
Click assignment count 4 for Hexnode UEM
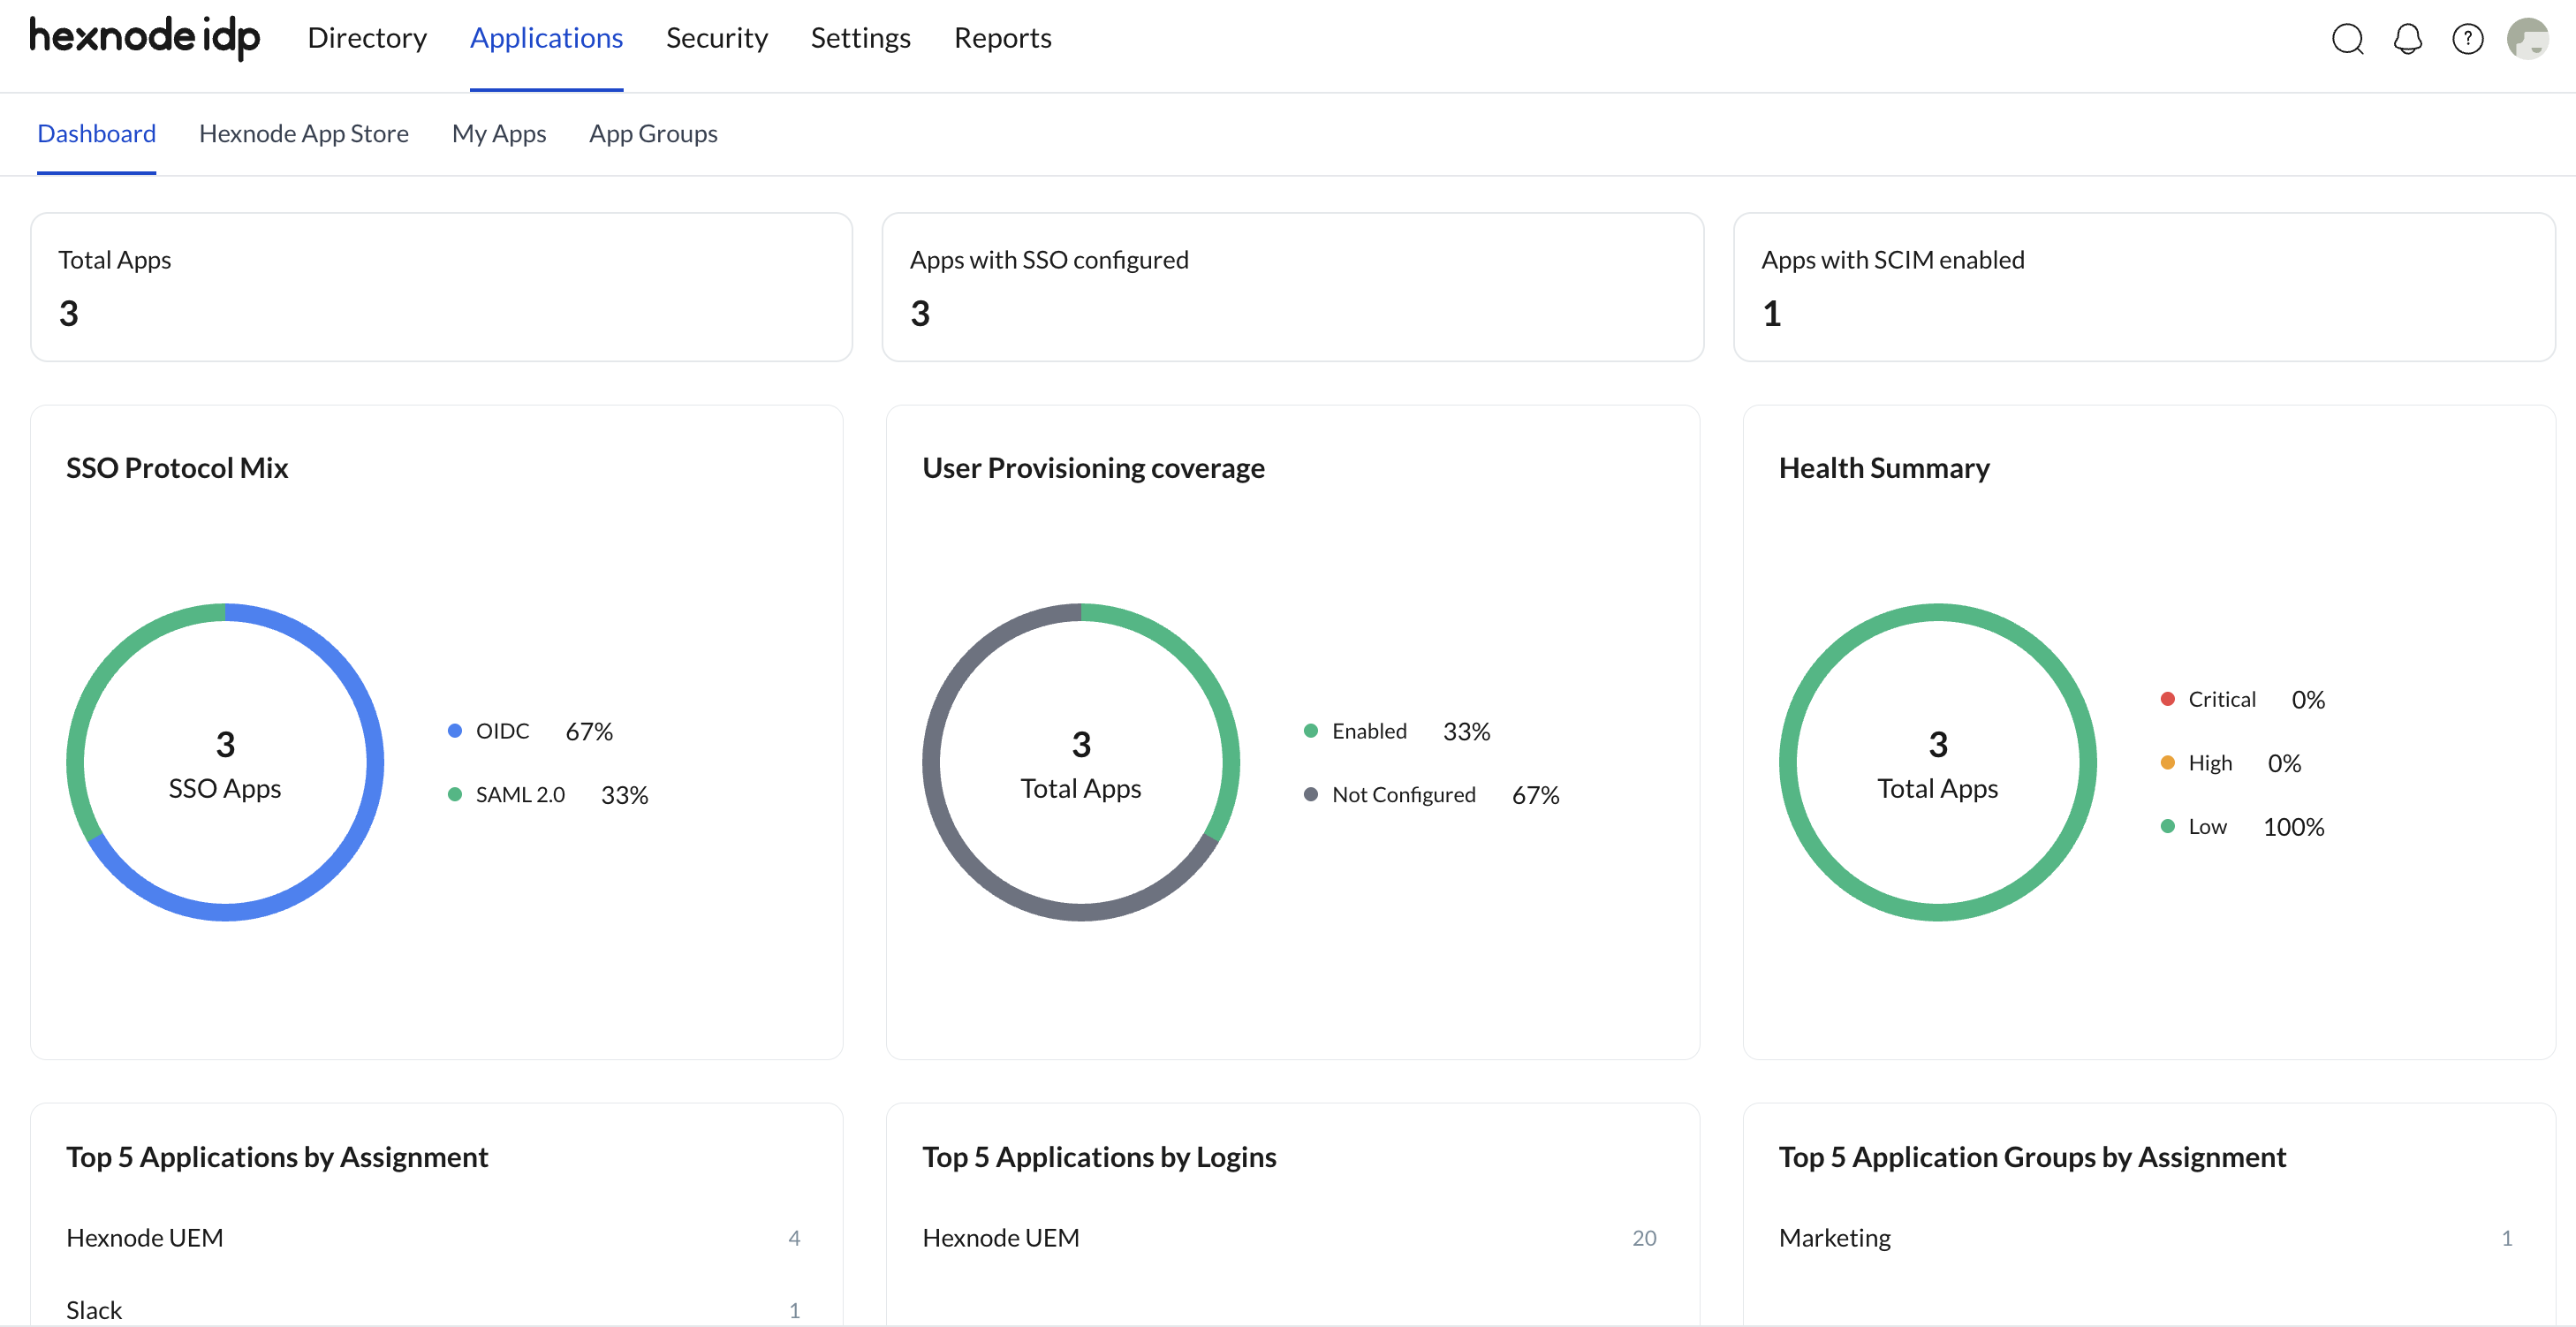(x=794, y=1238)
